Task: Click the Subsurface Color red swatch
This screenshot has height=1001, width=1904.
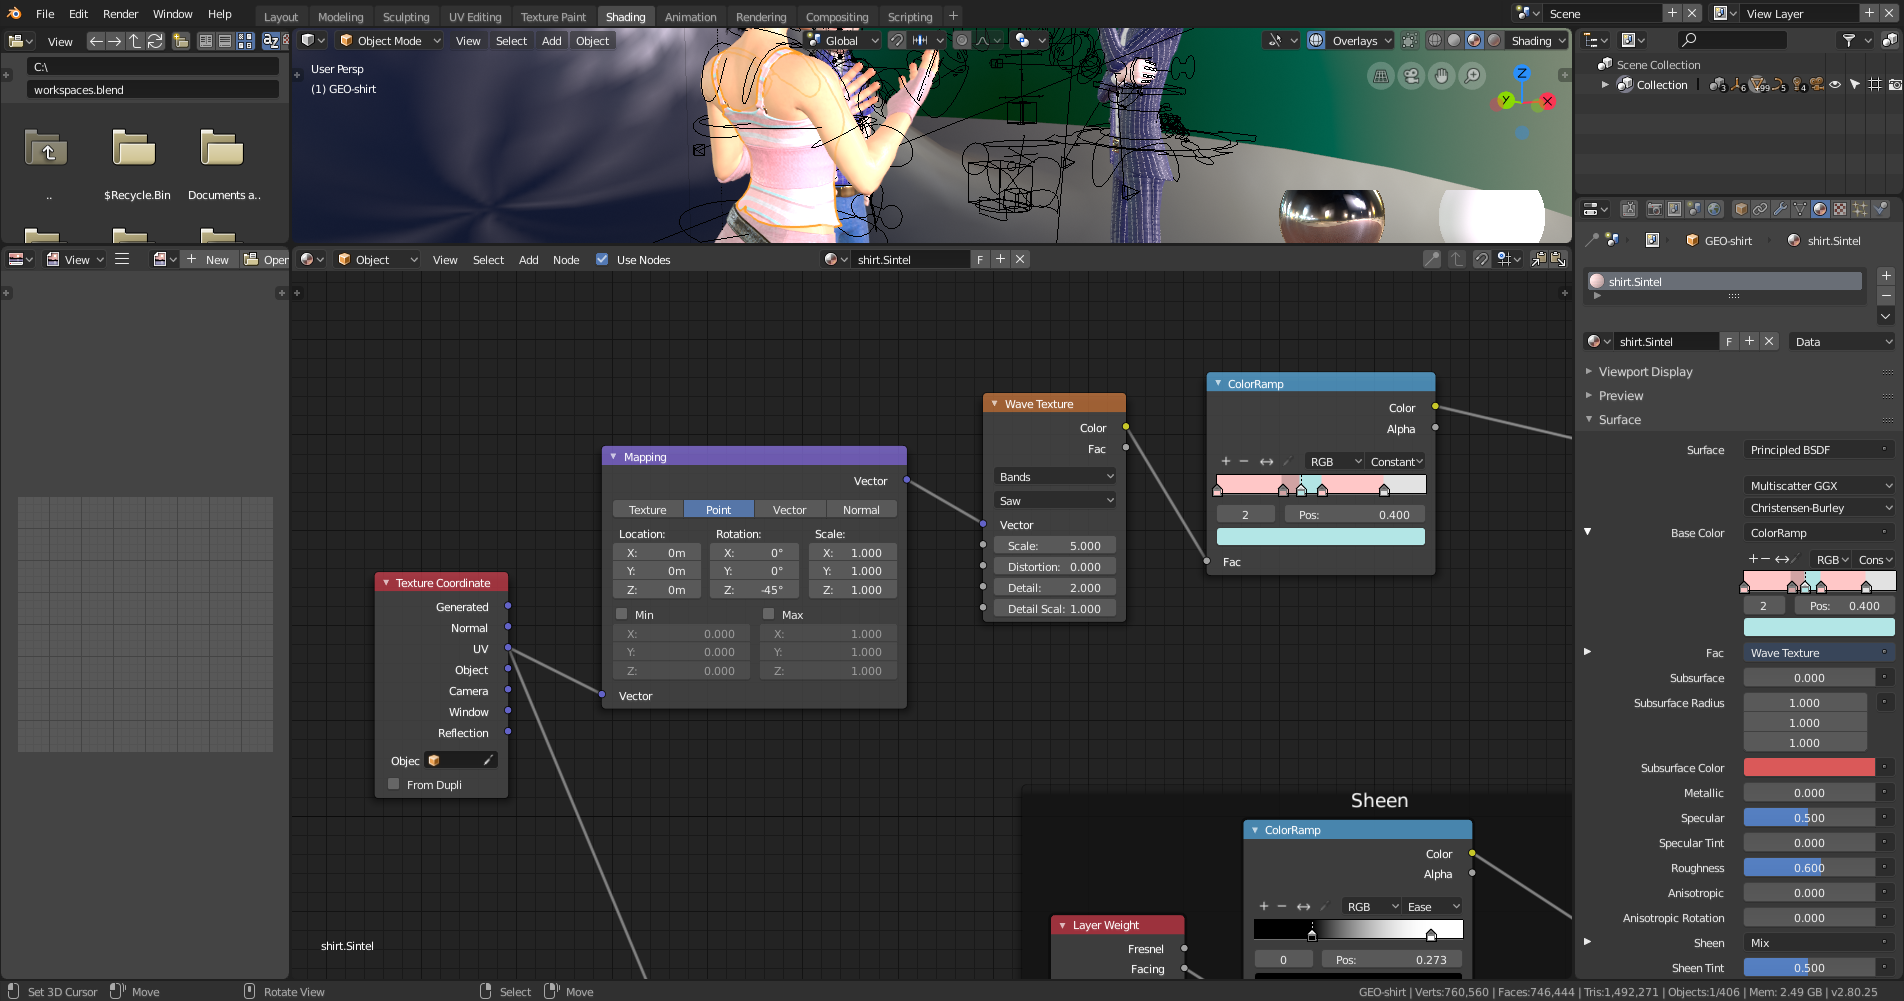Action: coord(1809,768)
